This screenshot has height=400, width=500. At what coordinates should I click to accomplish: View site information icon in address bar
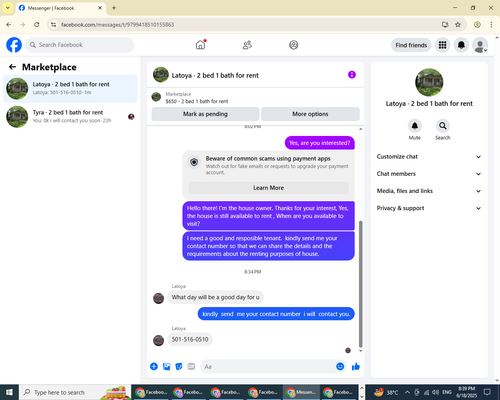tap(53, 25)
